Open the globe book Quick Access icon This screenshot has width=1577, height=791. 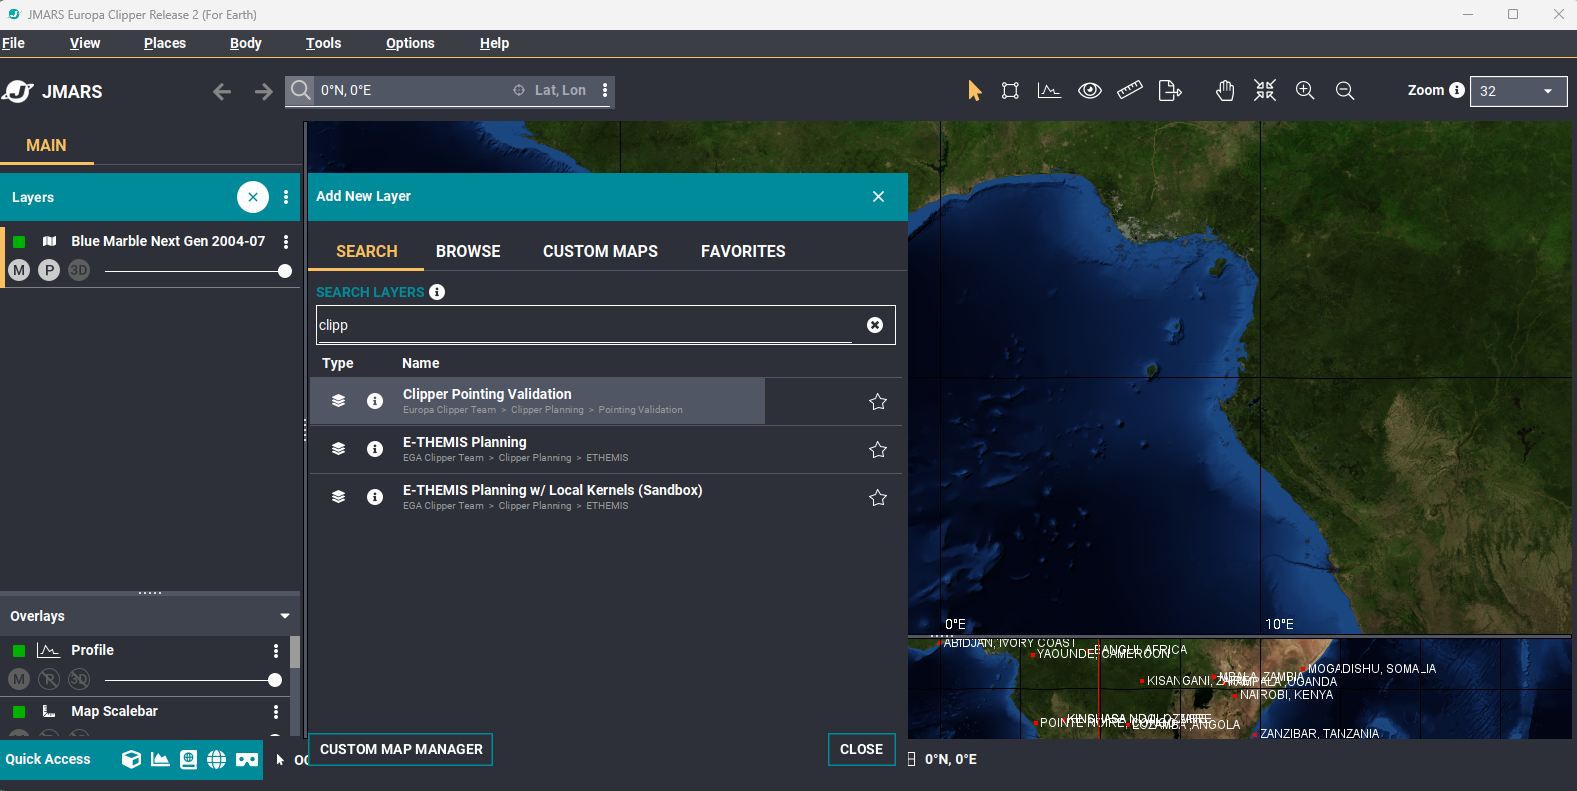point(188,759)
